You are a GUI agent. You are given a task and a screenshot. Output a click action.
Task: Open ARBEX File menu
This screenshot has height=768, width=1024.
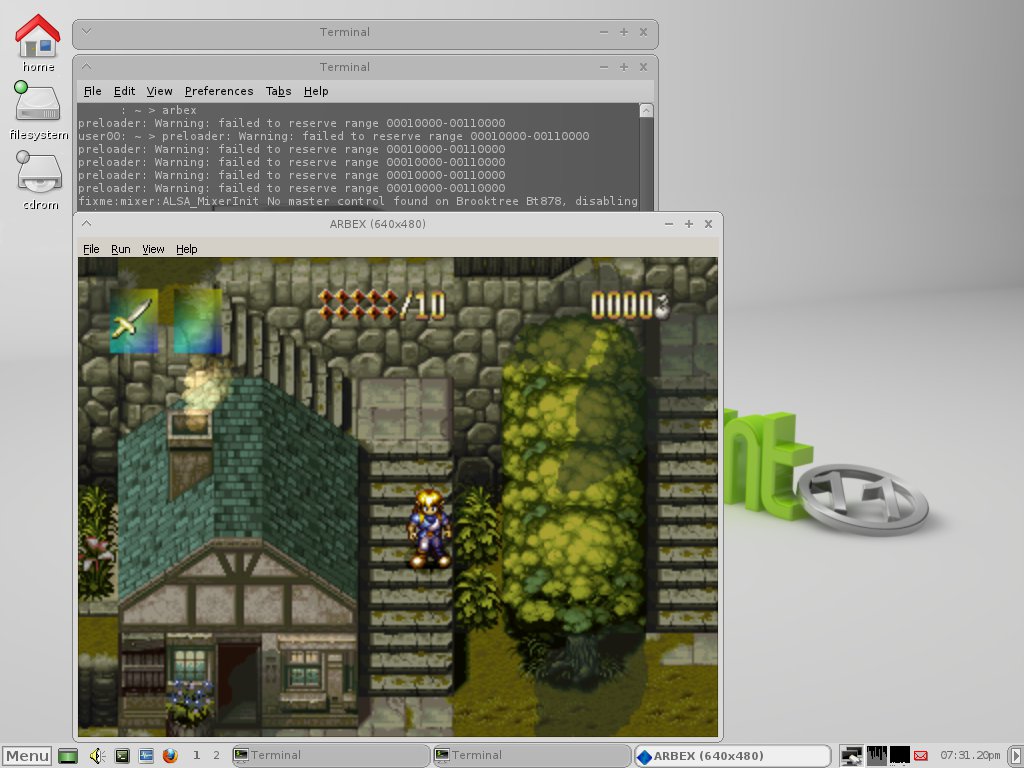point(91,249)
